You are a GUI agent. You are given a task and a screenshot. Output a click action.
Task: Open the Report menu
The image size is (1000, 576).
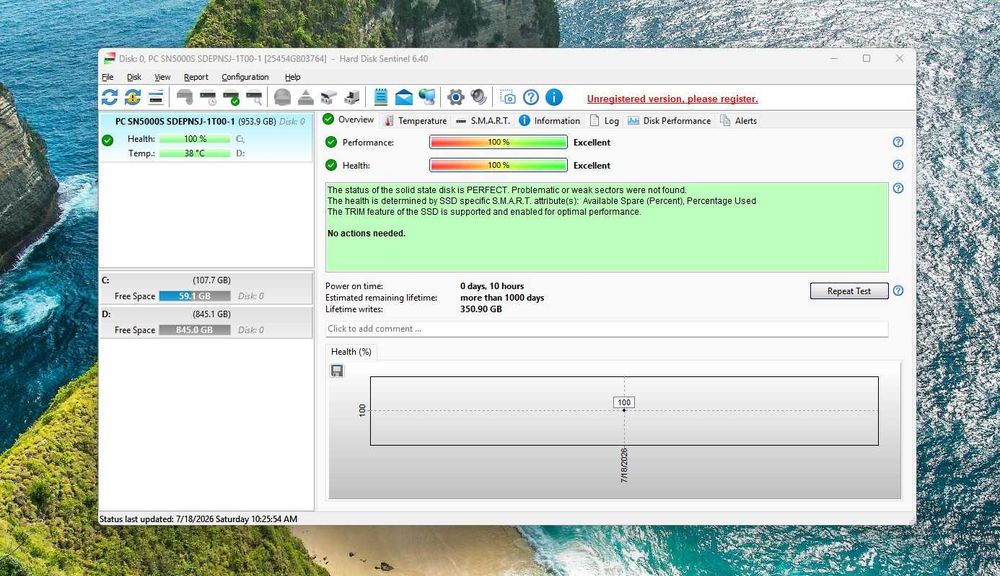tap(196, 77)
